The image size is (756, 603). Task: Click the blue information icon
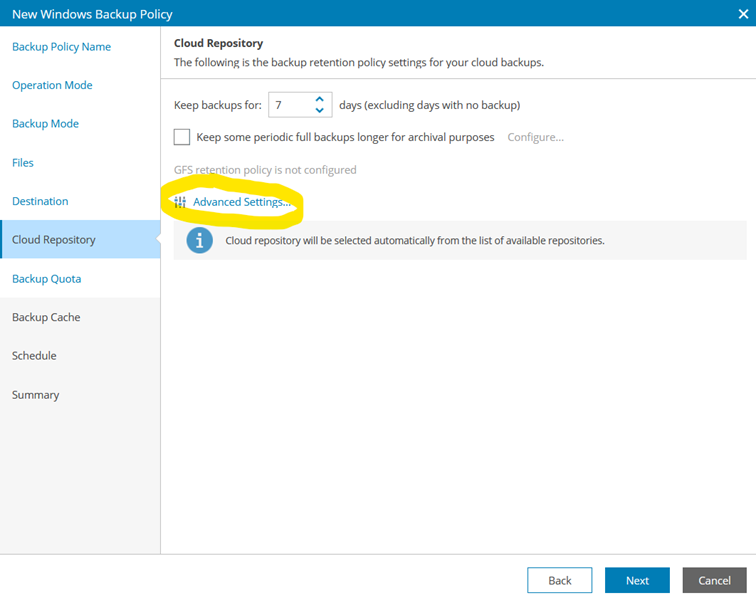[200, 240]
